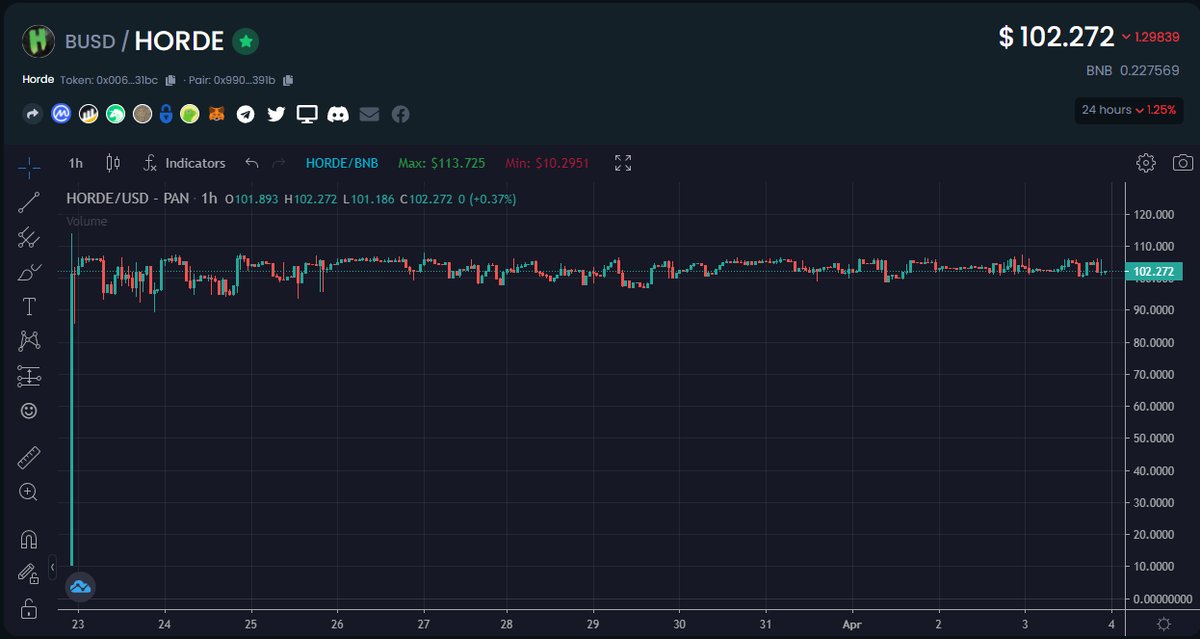Select the long position prediction tool

[x=29, y=376]
